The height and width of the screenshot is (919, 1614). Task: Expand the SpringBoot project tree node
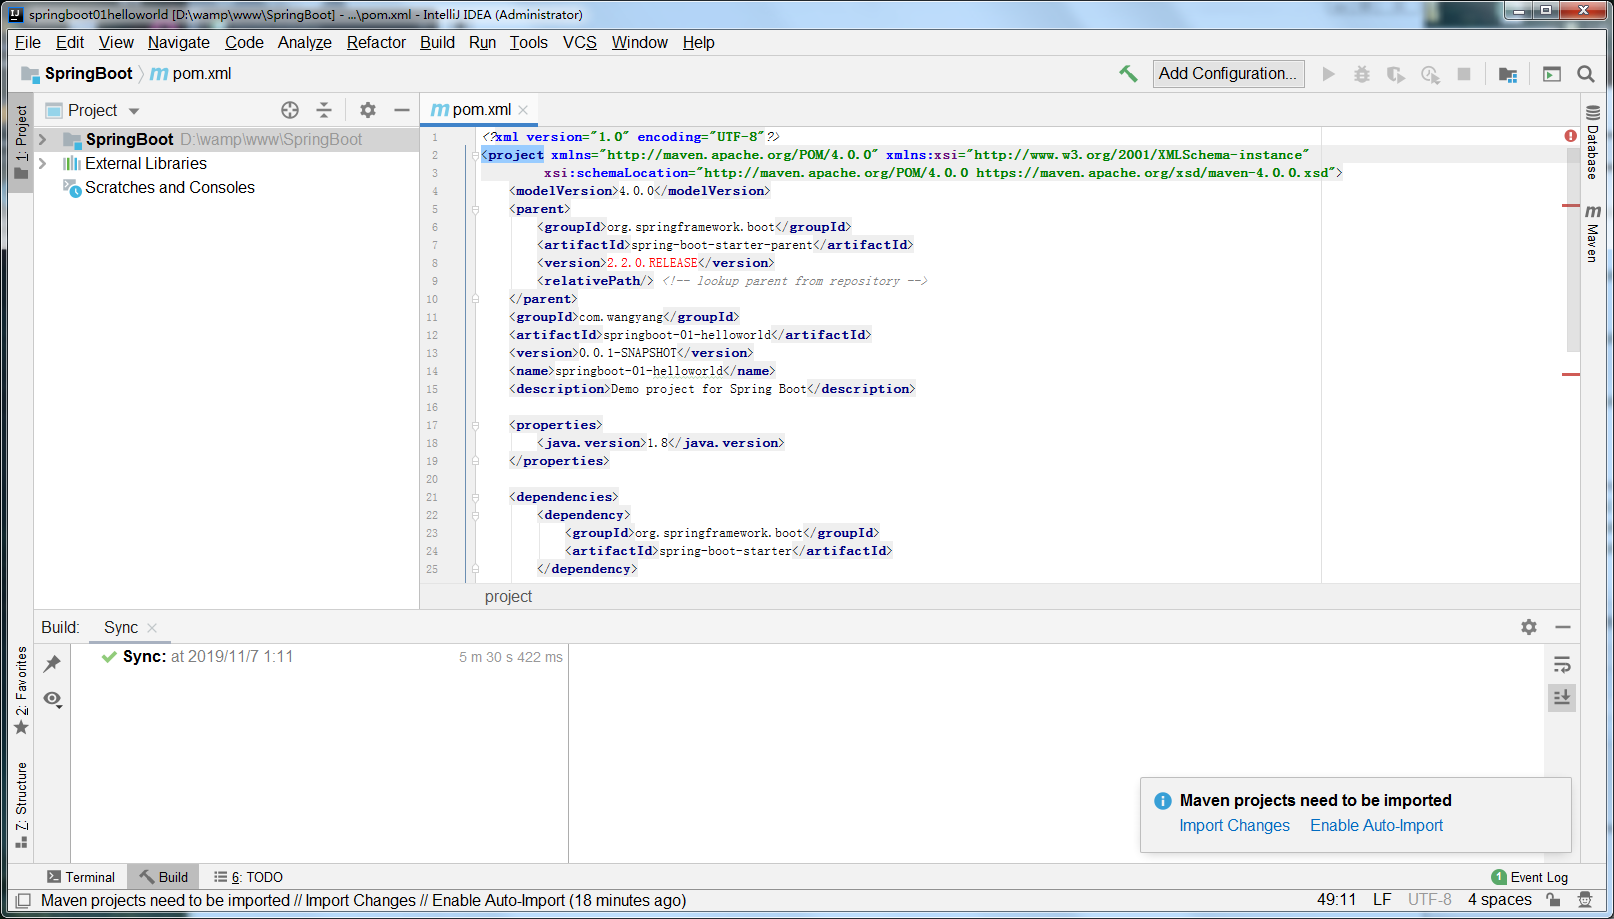[x=43, y=140]
